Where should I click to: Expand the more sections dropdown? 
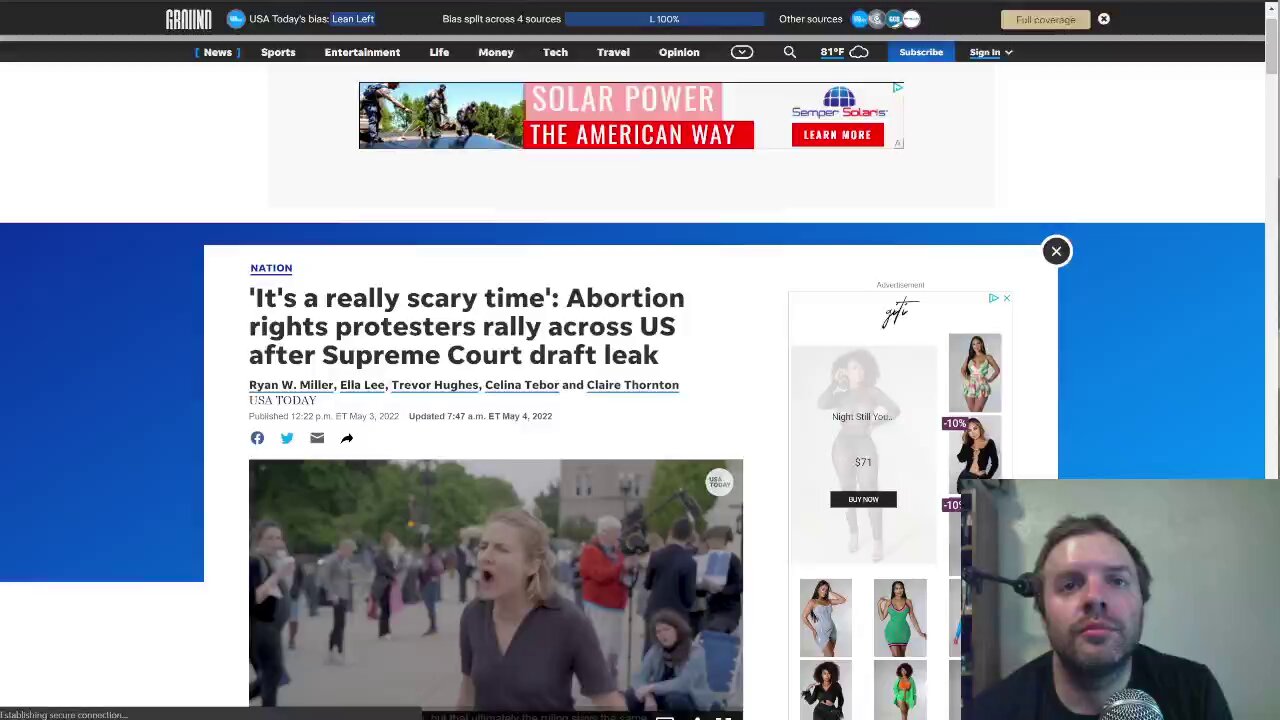742,52
